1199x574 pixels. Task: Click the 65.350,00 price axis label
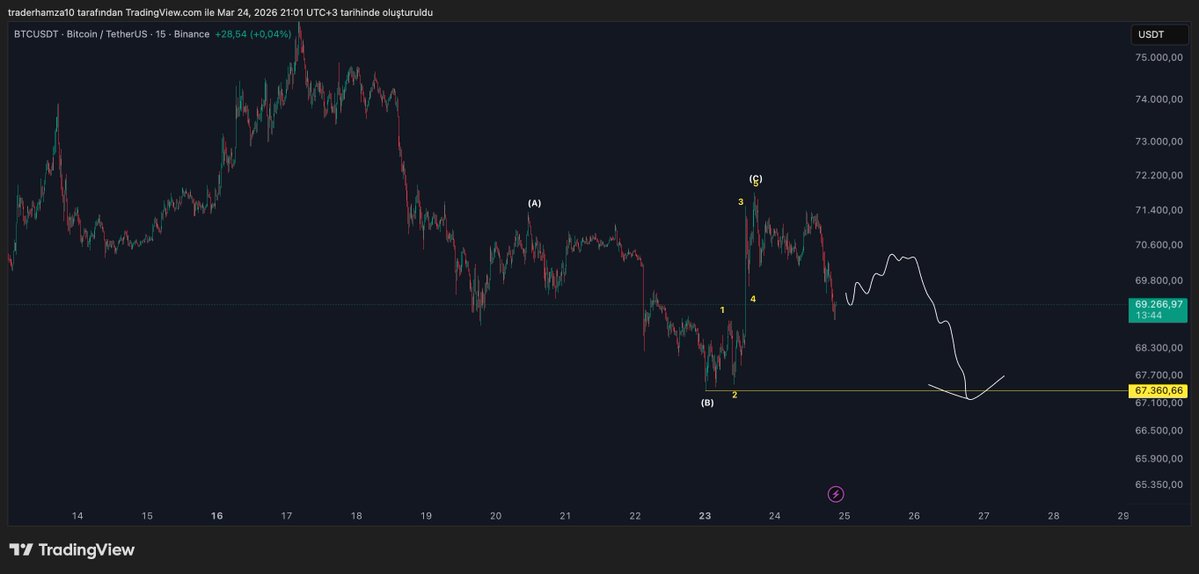click(1160, 485)
